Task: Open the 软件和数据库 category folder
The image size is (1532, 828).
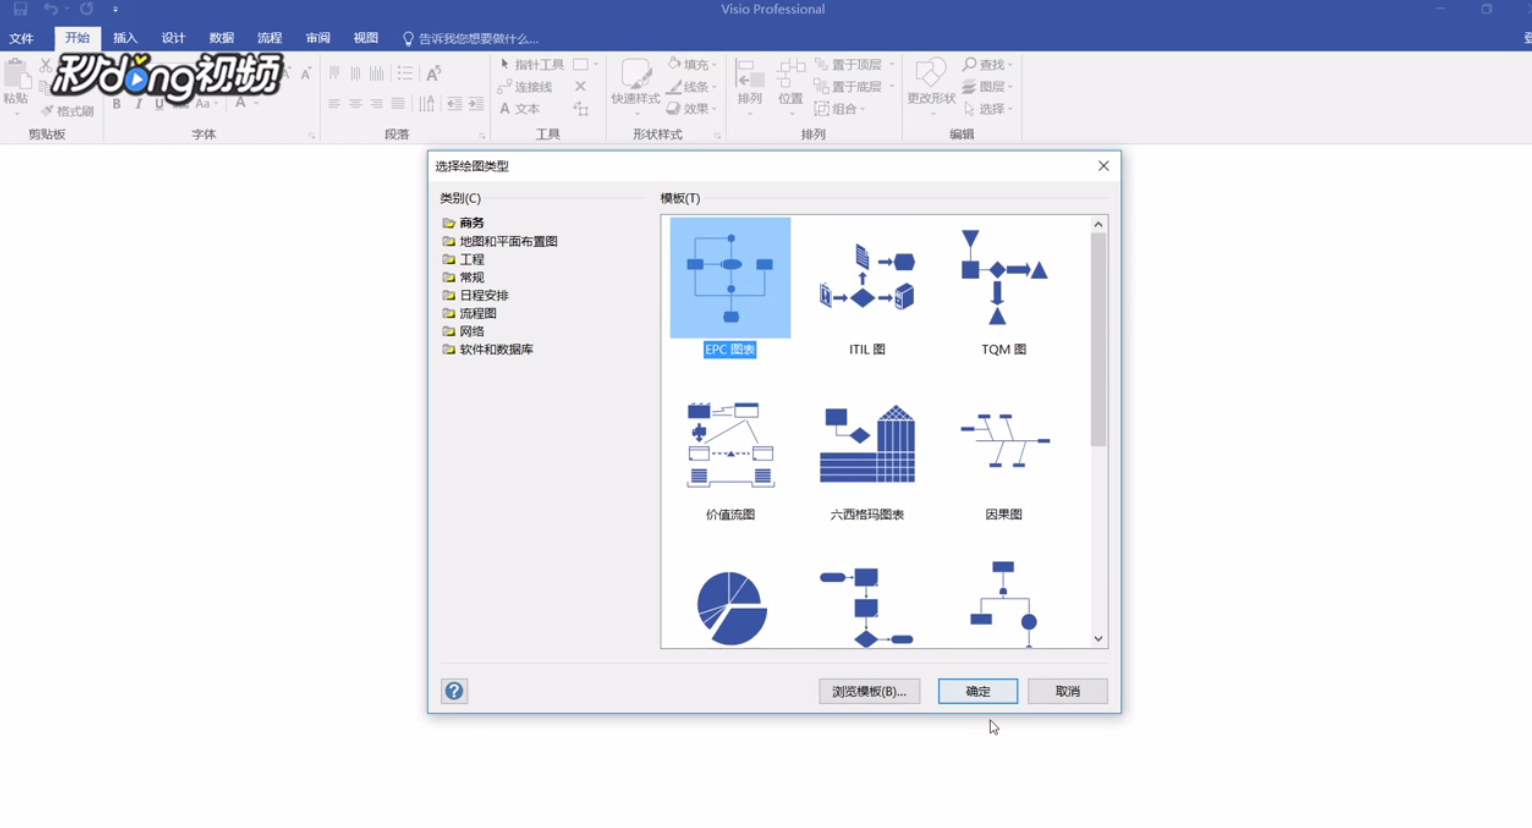Action: (488, 349)
